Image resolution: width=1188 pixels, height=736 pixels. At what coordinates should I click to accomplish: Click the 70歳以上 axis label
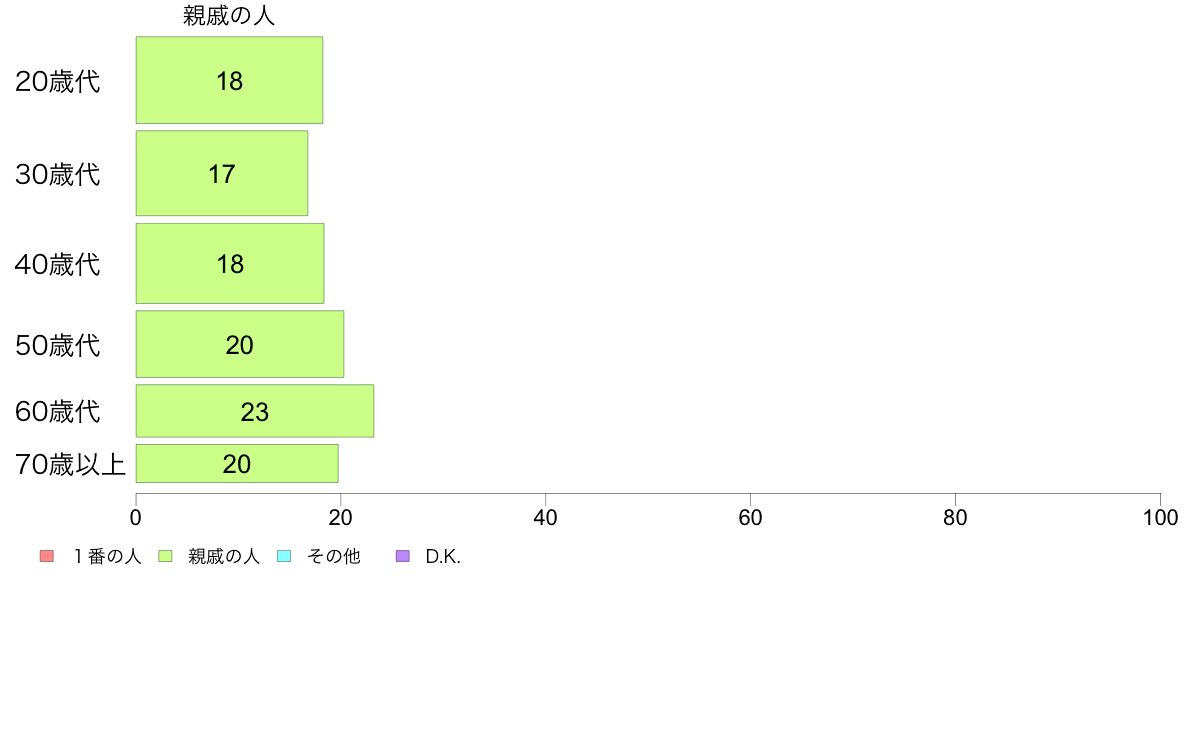[x=70, y=465]
